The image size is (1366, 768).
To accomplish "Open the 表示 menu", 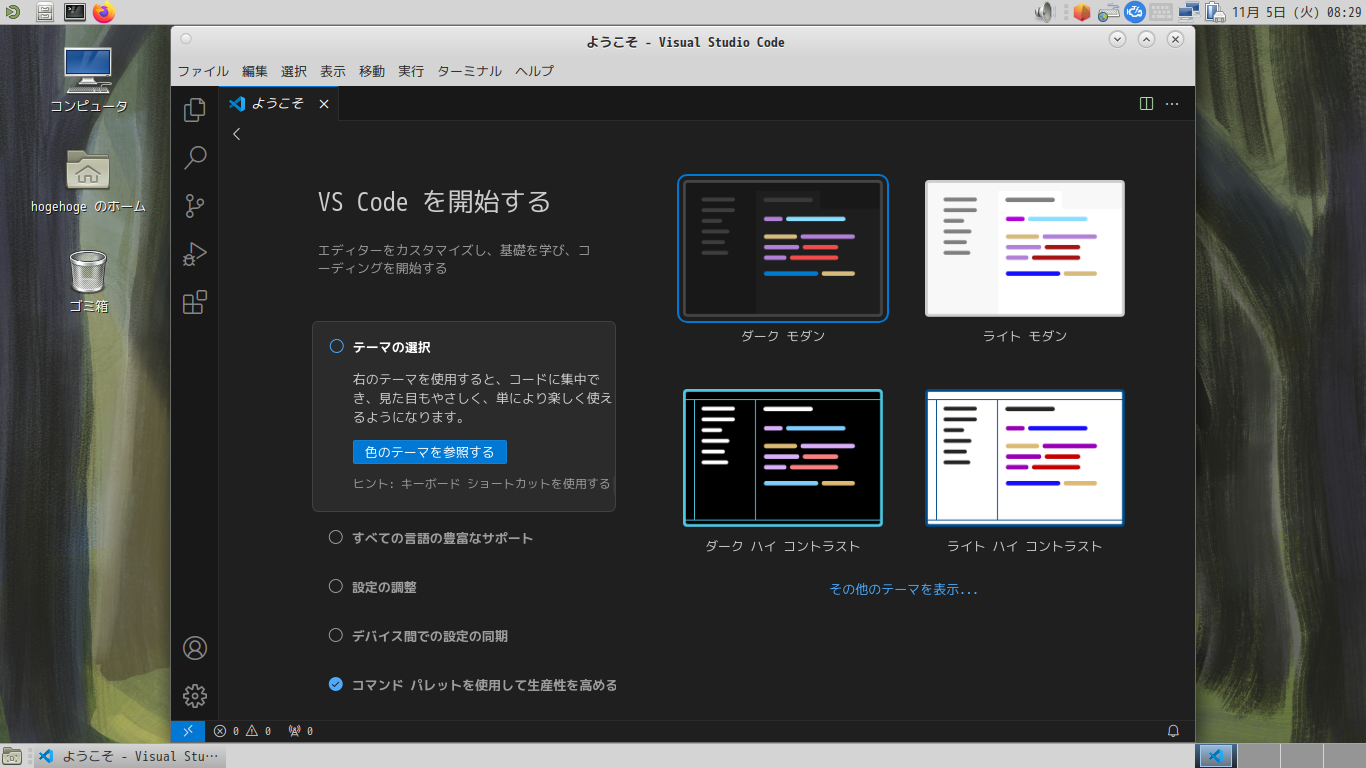I will [333, 71].
